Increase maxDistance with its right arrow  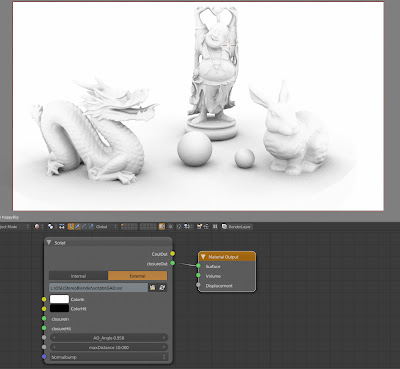(x=163, y=347)
